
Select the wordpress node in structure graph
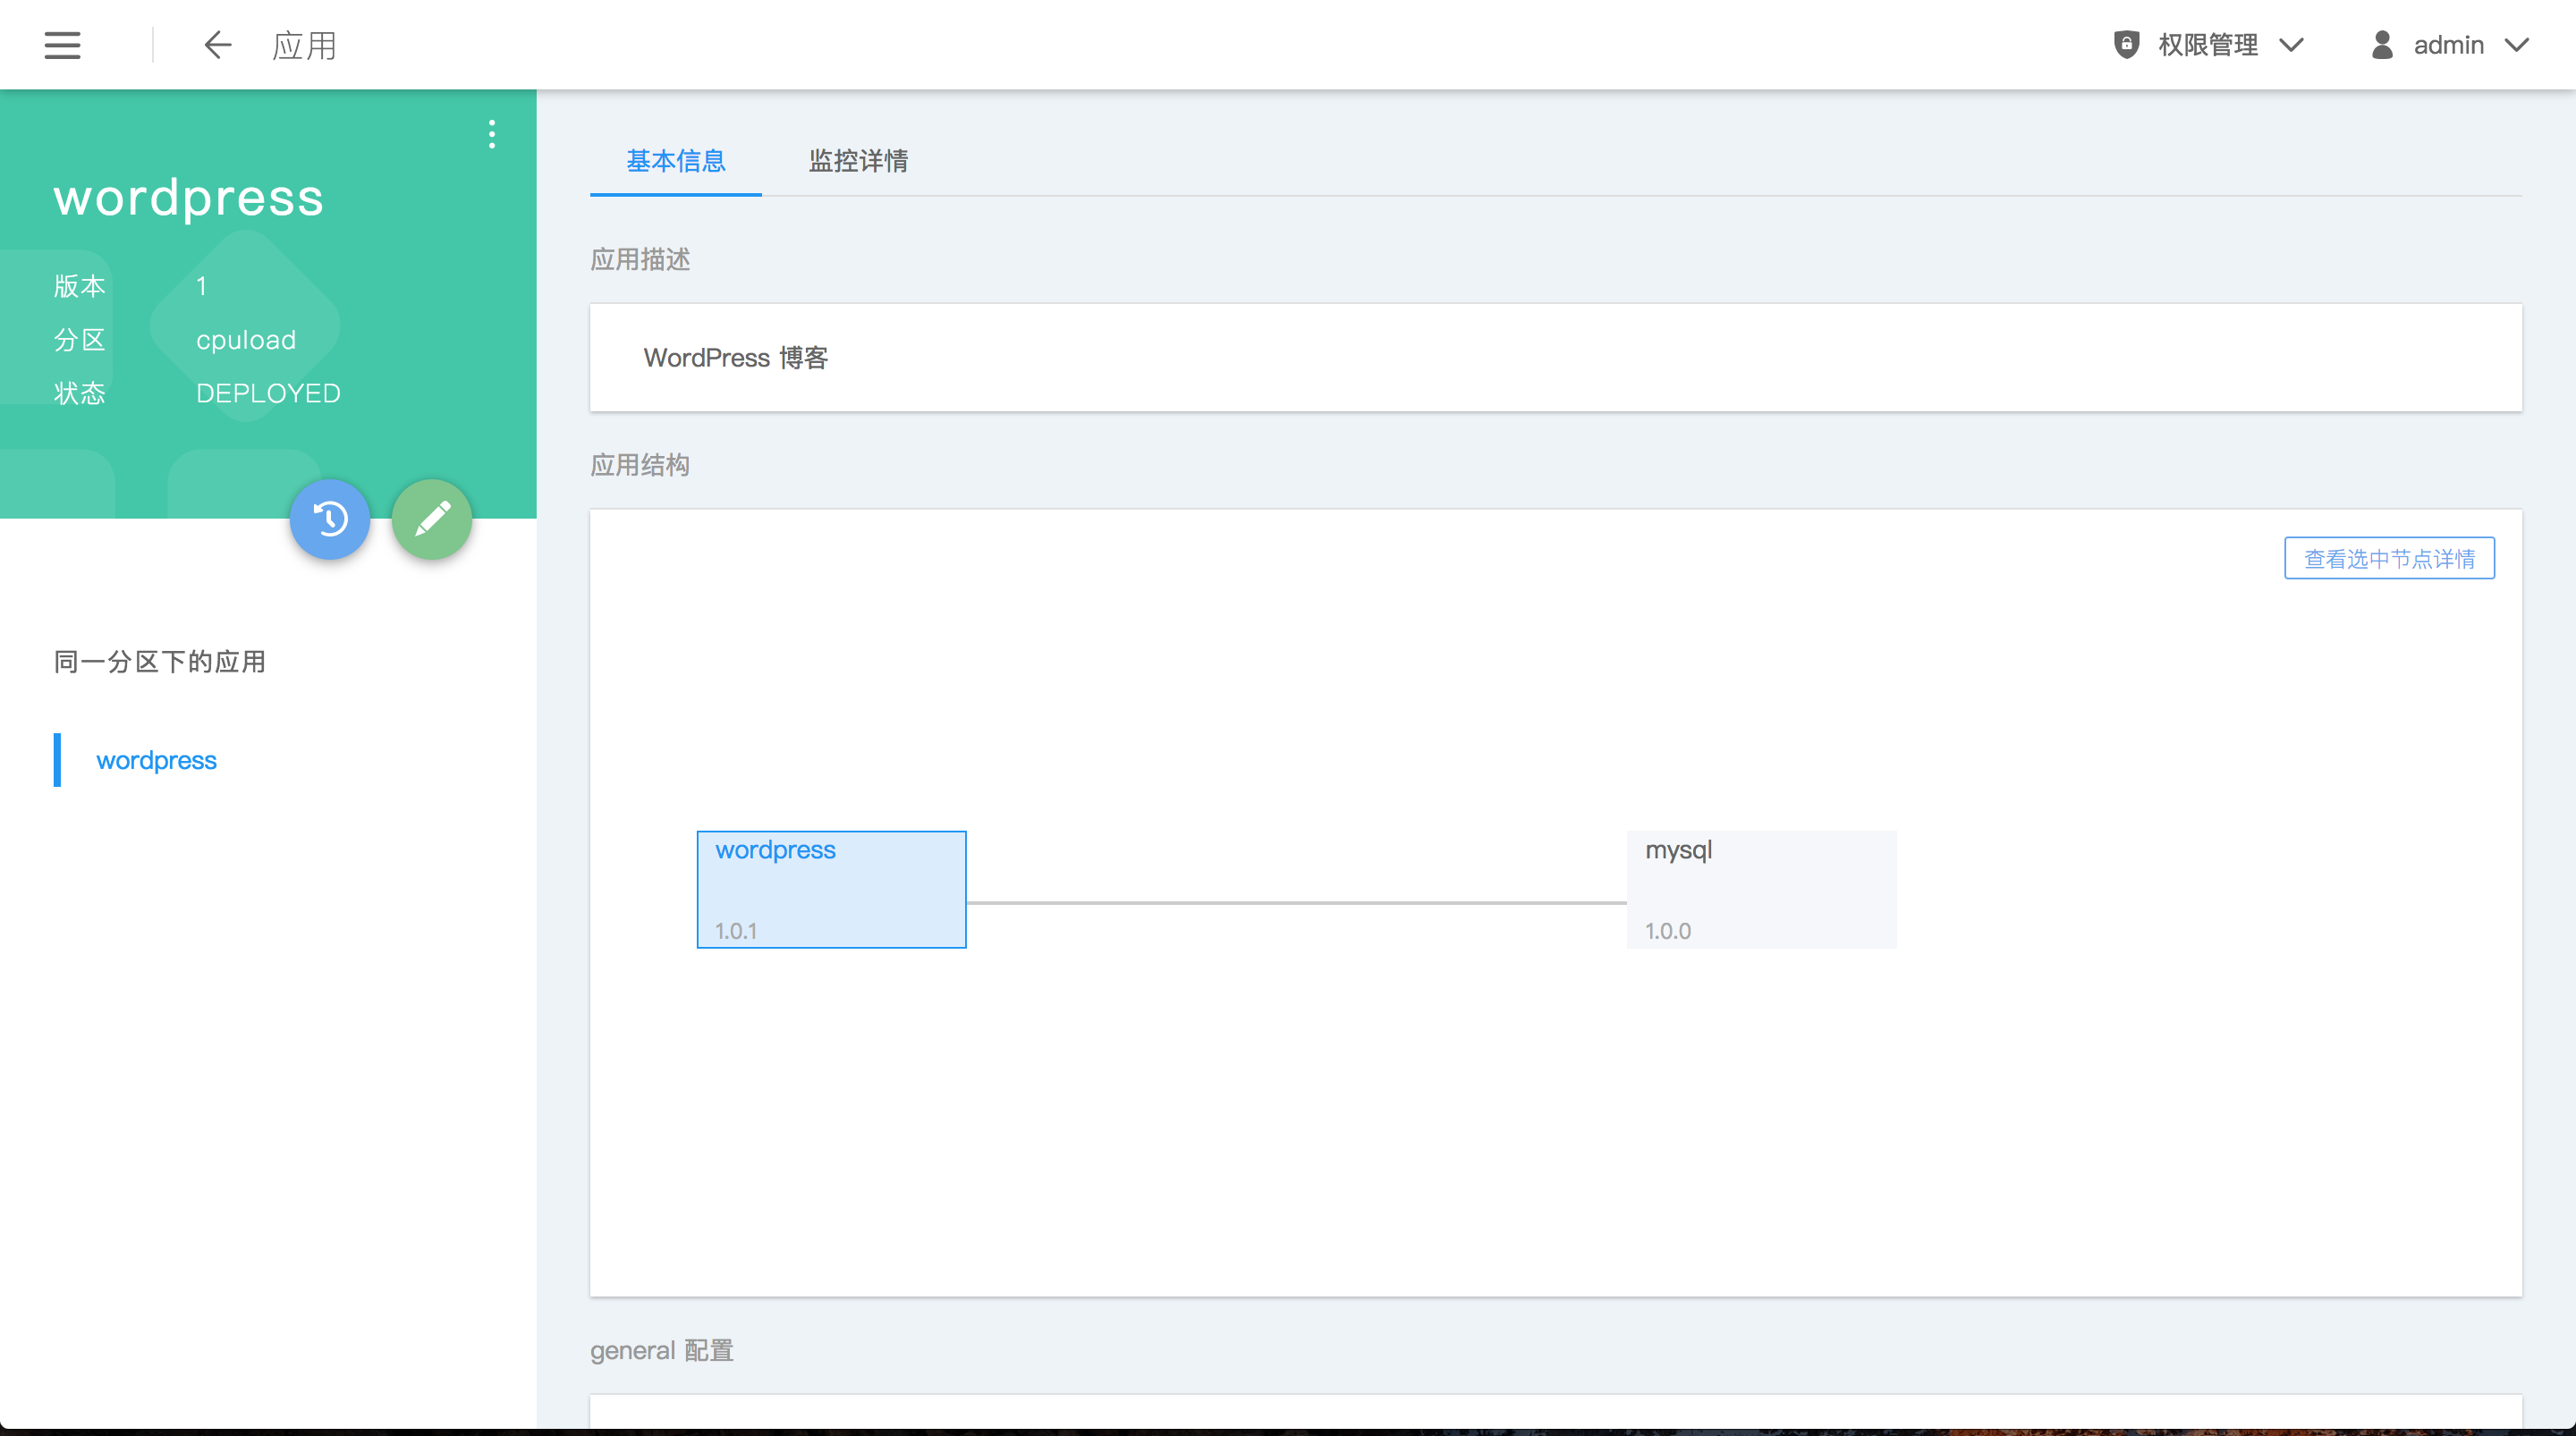[831, 889]
